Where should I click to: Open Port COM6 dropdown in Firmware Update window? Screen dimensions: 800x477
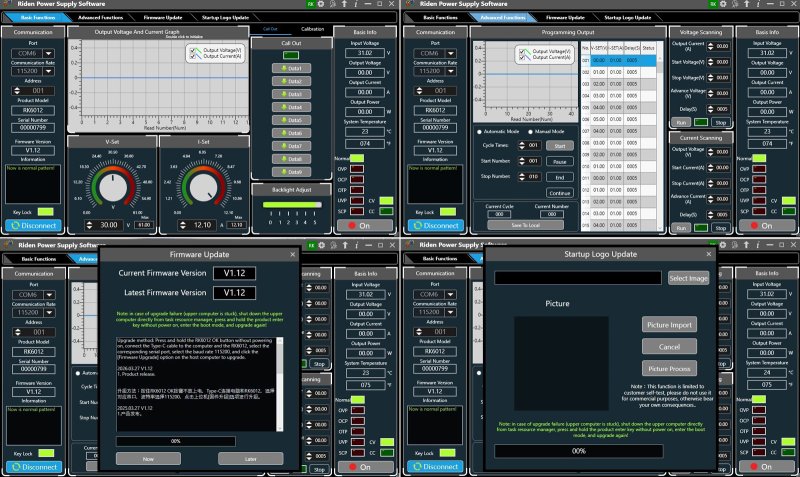(x=49, y=294)
